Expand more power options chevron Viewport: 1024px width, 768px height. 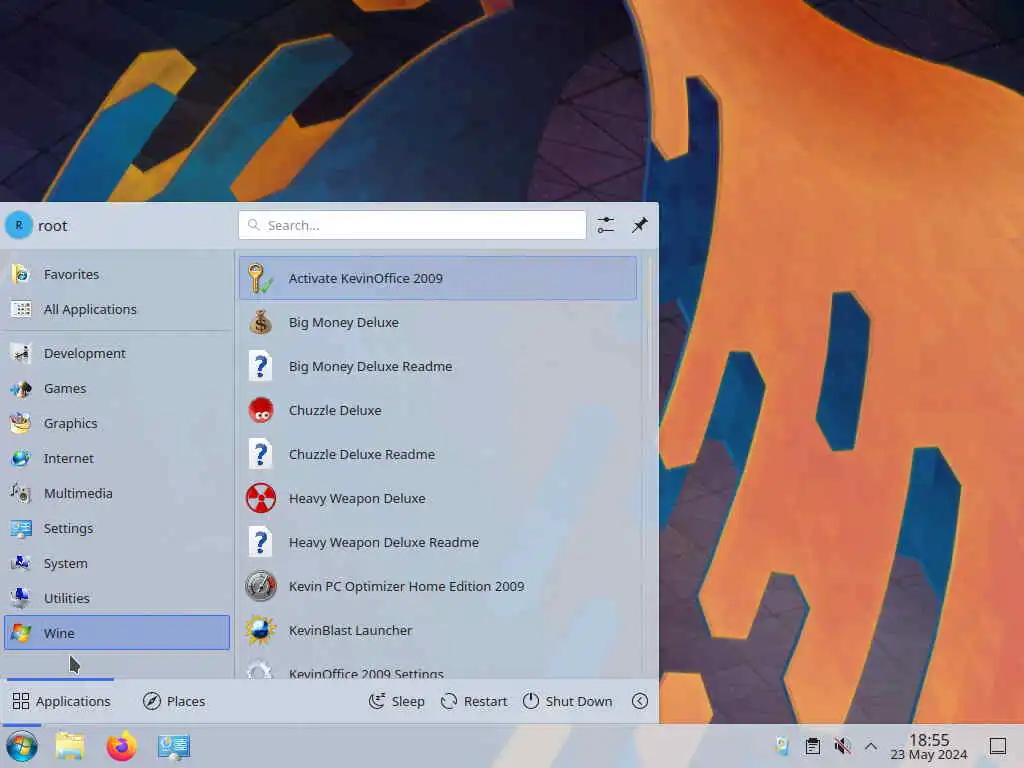coord(640,701)
